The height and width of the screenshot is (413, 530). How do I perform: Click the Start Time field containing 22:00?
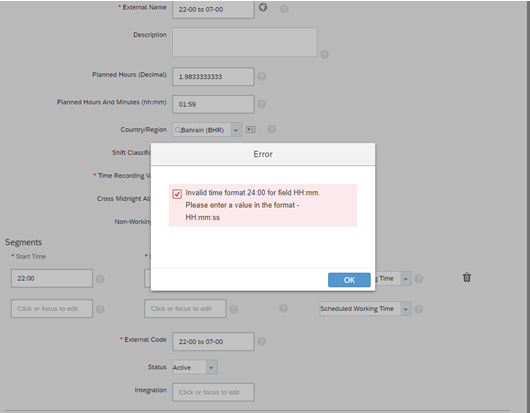point(52,278)
